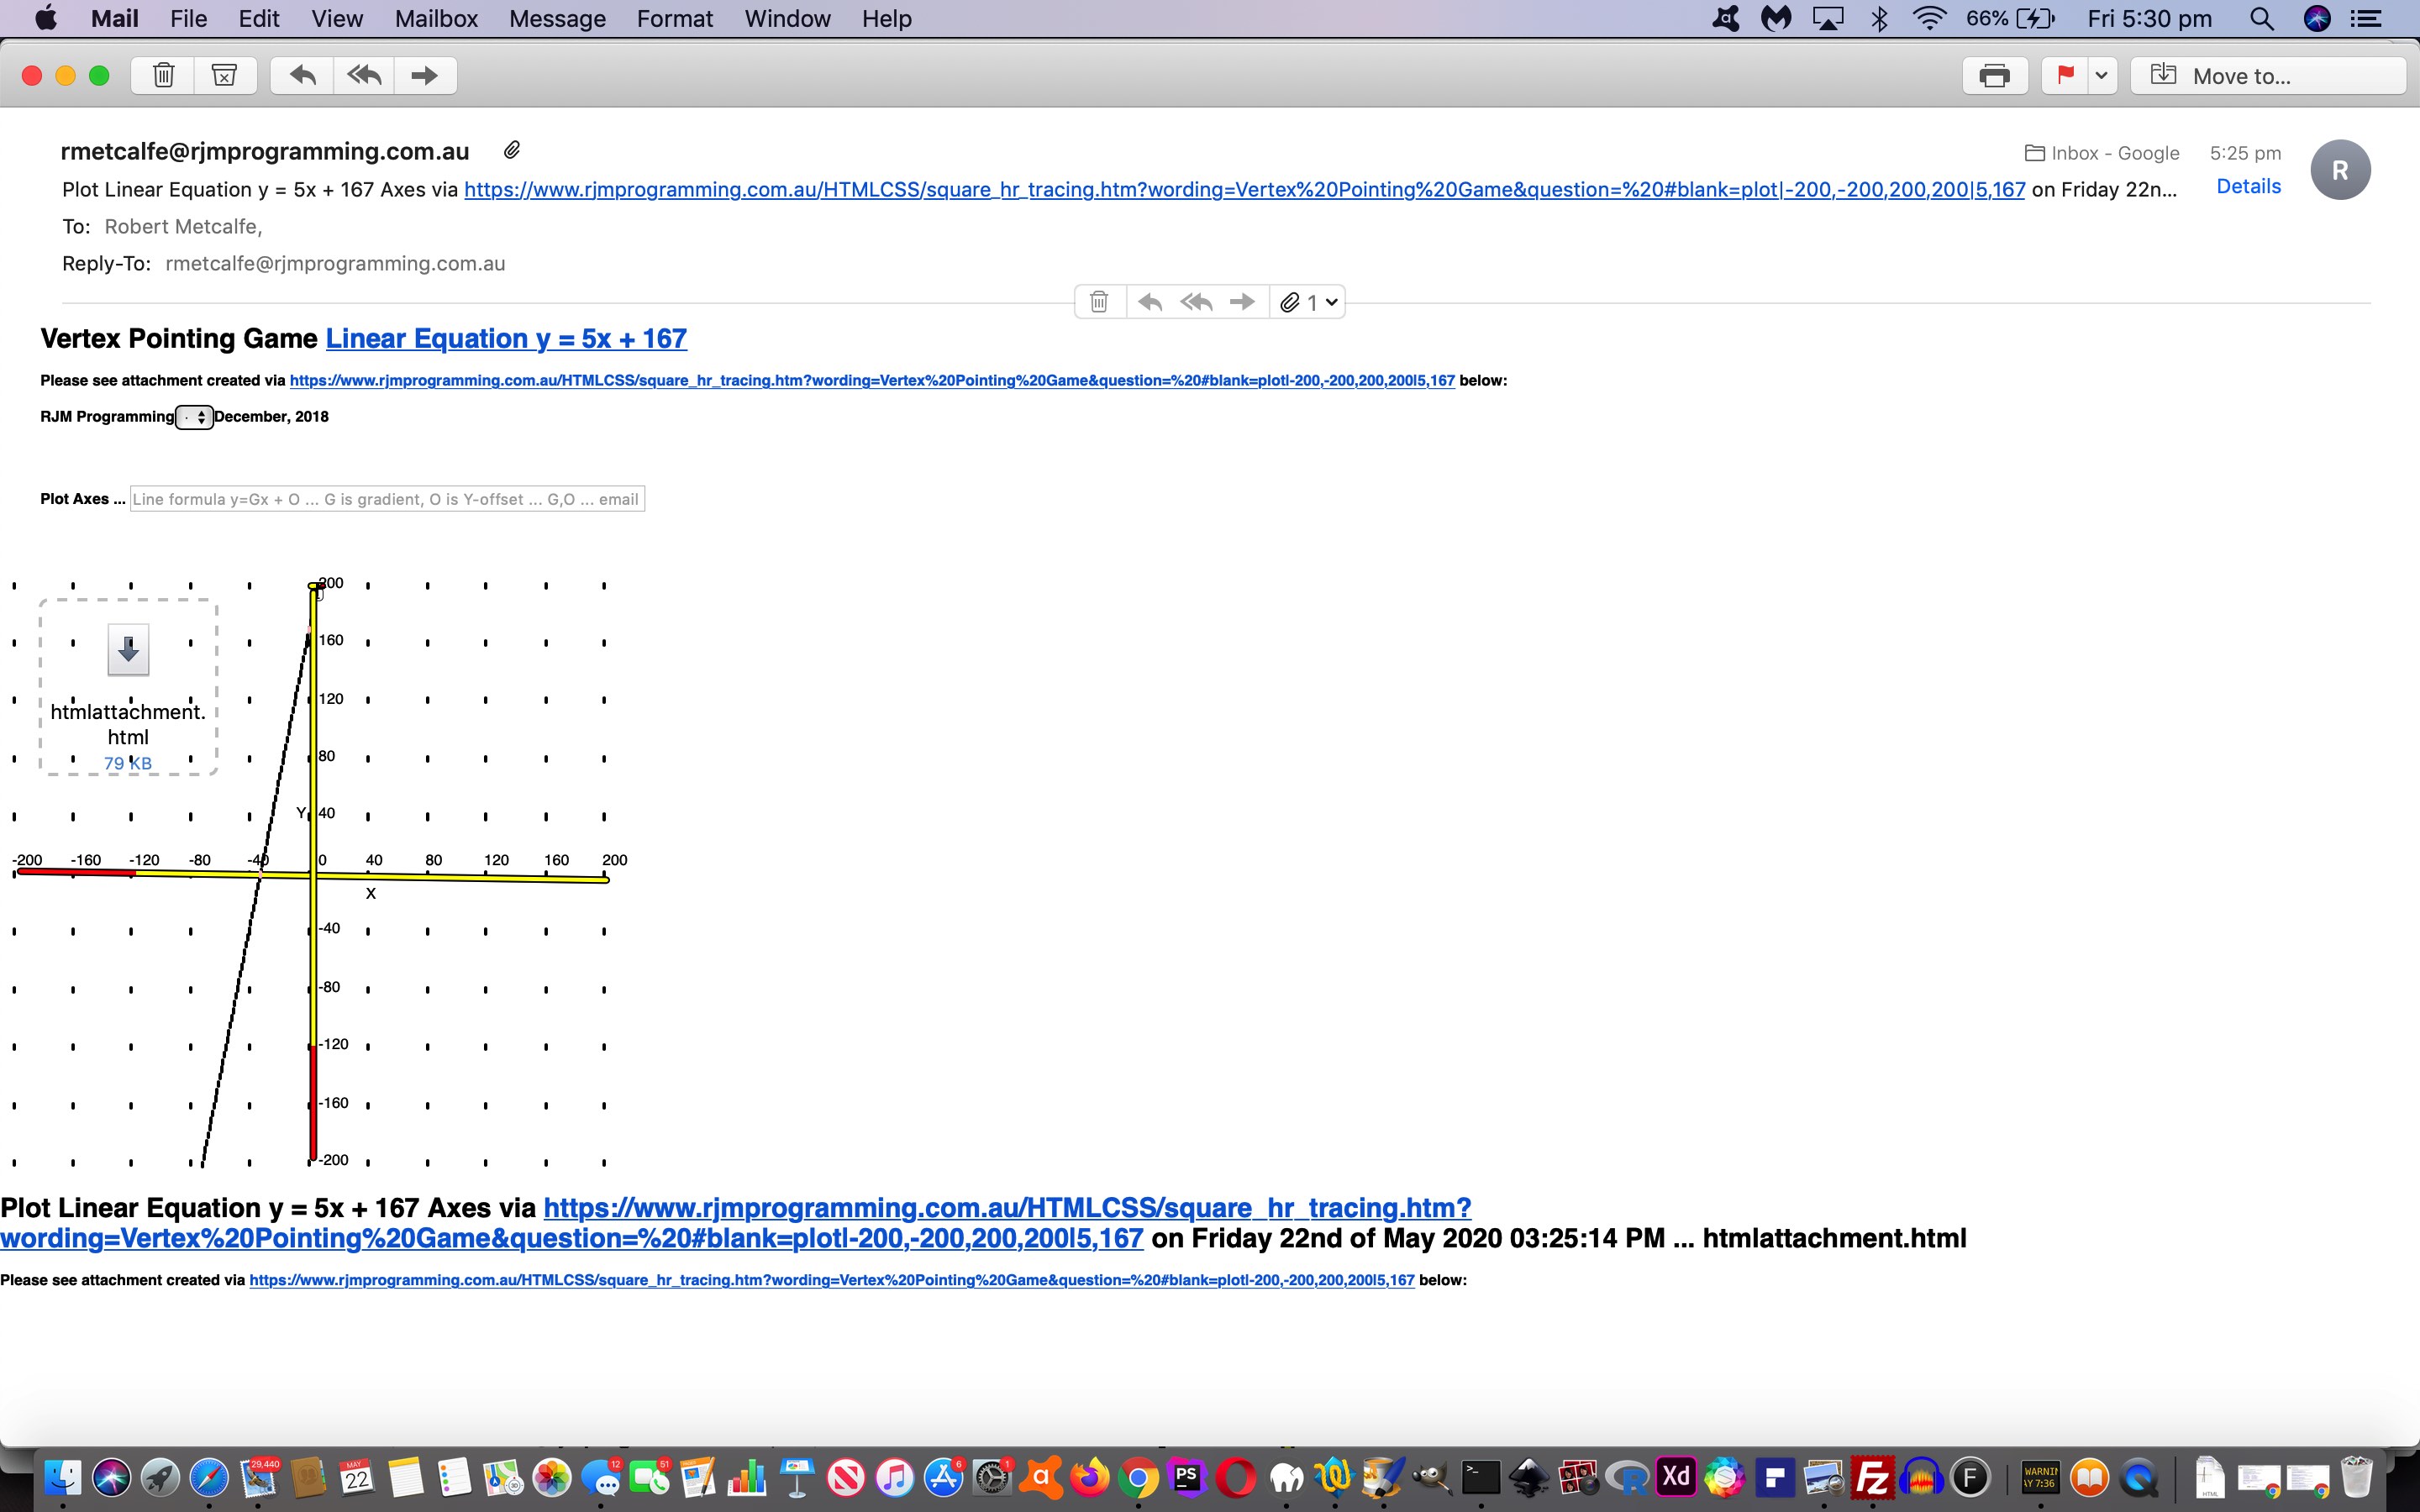Open the Mailbox menu
The width and height of the screenshot is (2420, 1512).
point(436,19)
